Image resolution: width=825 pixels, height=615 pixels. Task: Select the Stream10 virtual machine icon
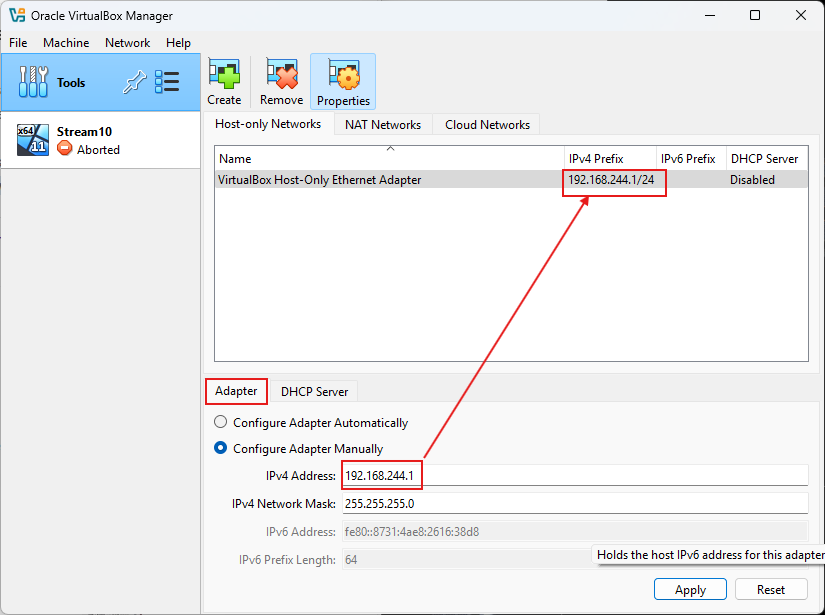coord(33,141)
